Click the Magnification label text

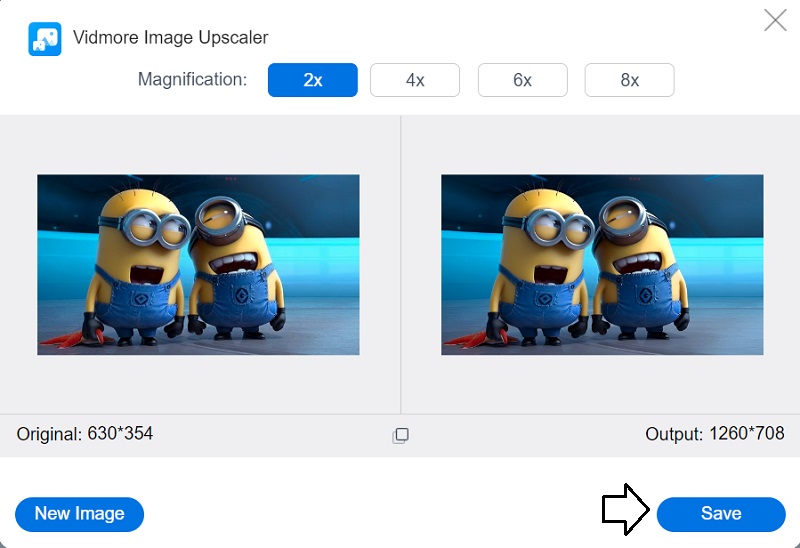point(192,80)
